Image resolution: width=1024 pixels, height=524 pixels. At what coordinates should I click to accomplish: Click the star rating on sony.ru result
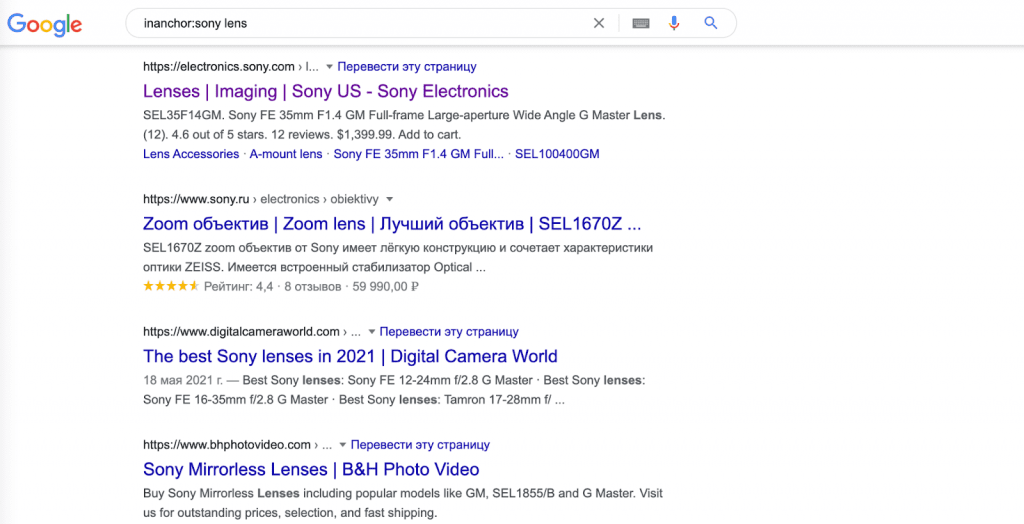(x=170, y=286)
